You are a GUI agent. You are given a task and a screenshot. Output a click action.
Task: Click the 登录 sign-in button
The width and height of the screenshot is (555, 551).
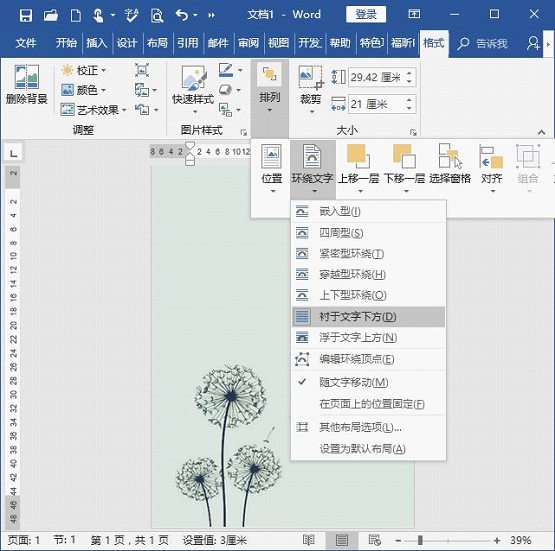coord(366,15)
